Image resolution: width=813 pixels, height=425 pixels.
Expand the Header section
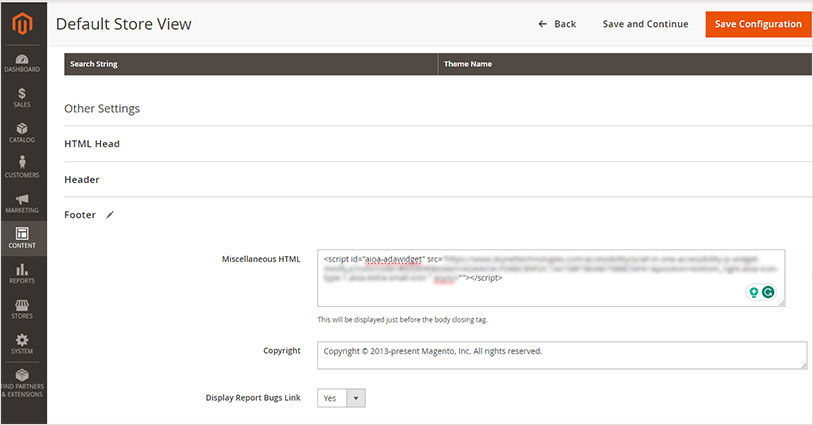tap(82, 180)
